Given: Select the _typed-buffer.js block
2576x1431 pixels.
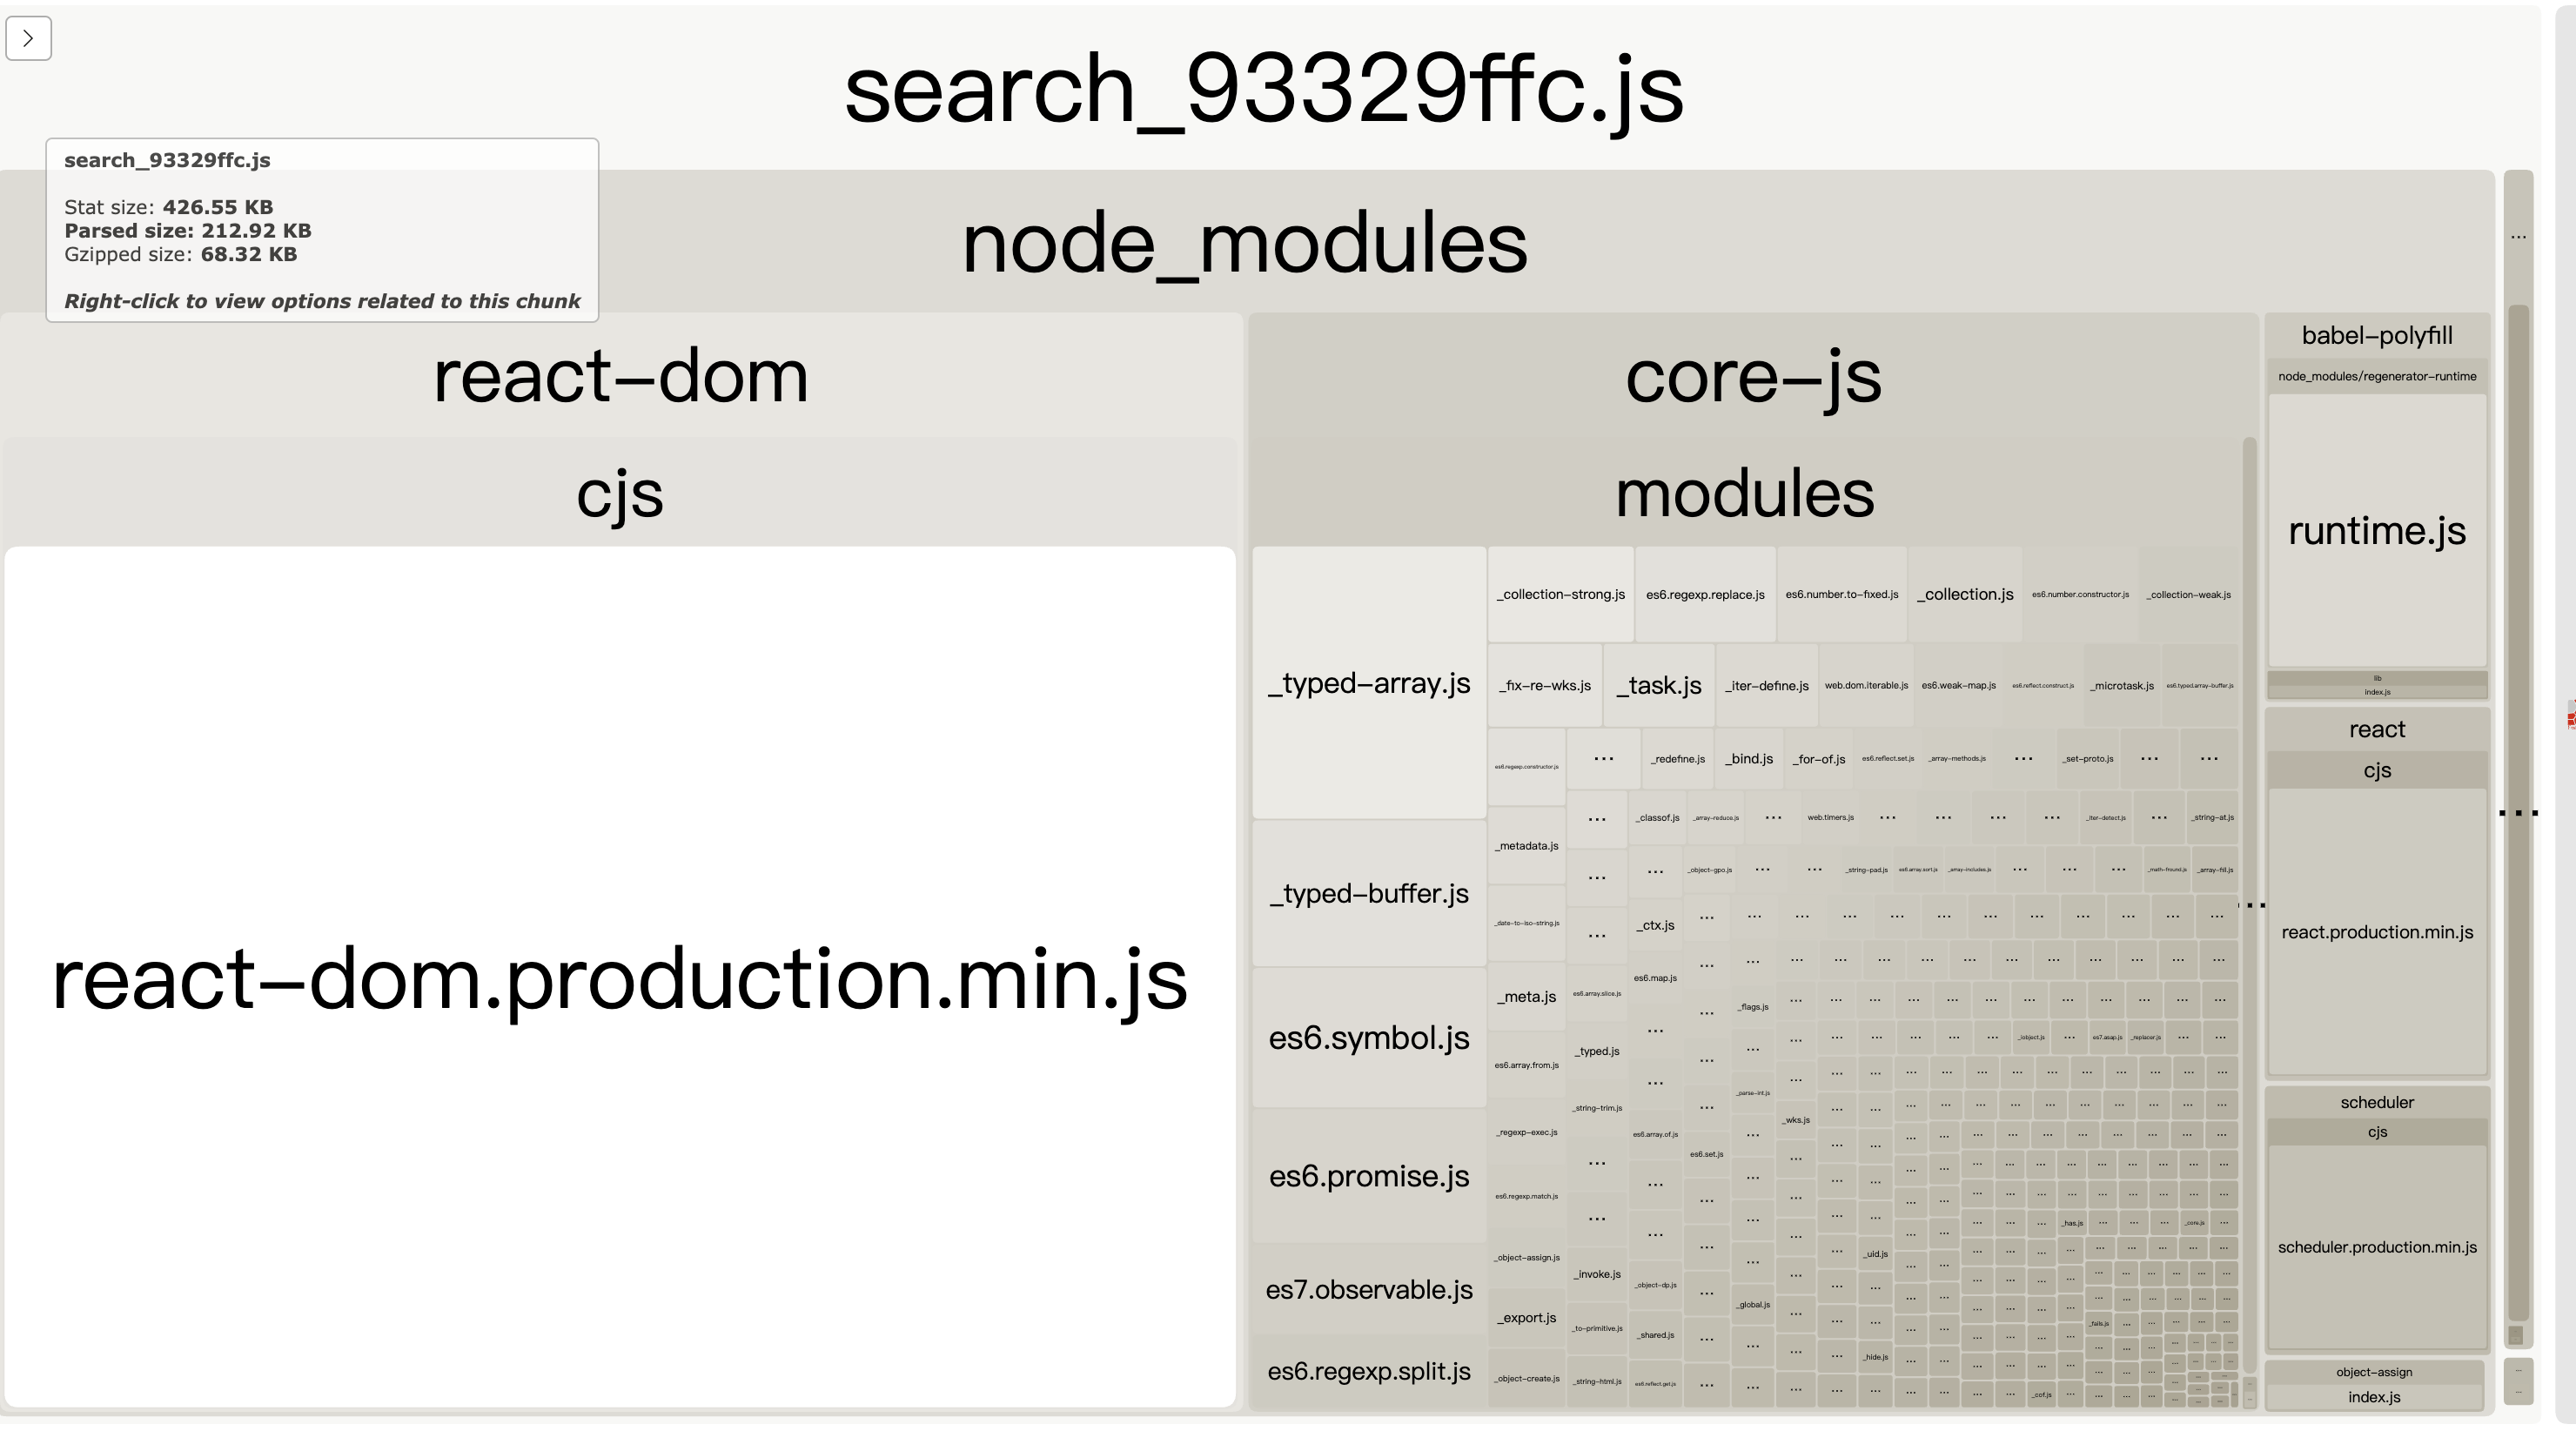Looking at the screenshot, I should [1369, 893].
